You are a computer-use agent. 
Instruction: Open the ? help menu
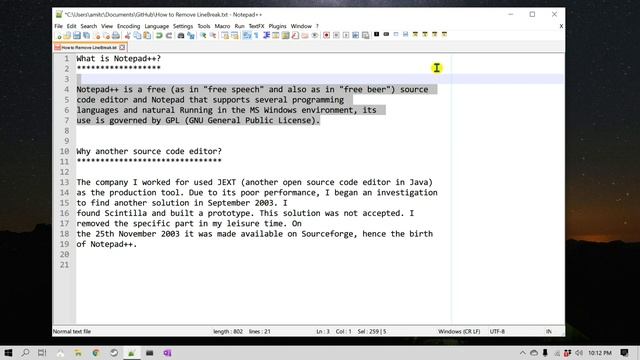317,26
